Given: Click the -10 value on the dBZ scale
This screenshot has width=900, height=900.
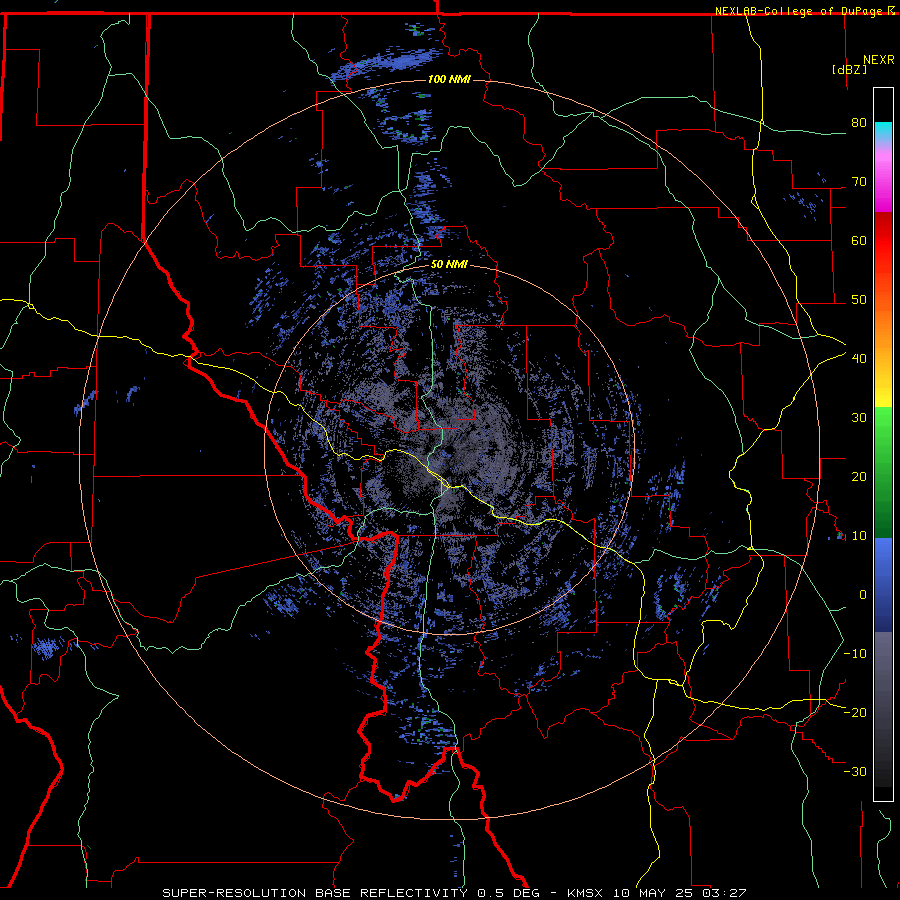Looking at the screenshot, I should point(855,654).
